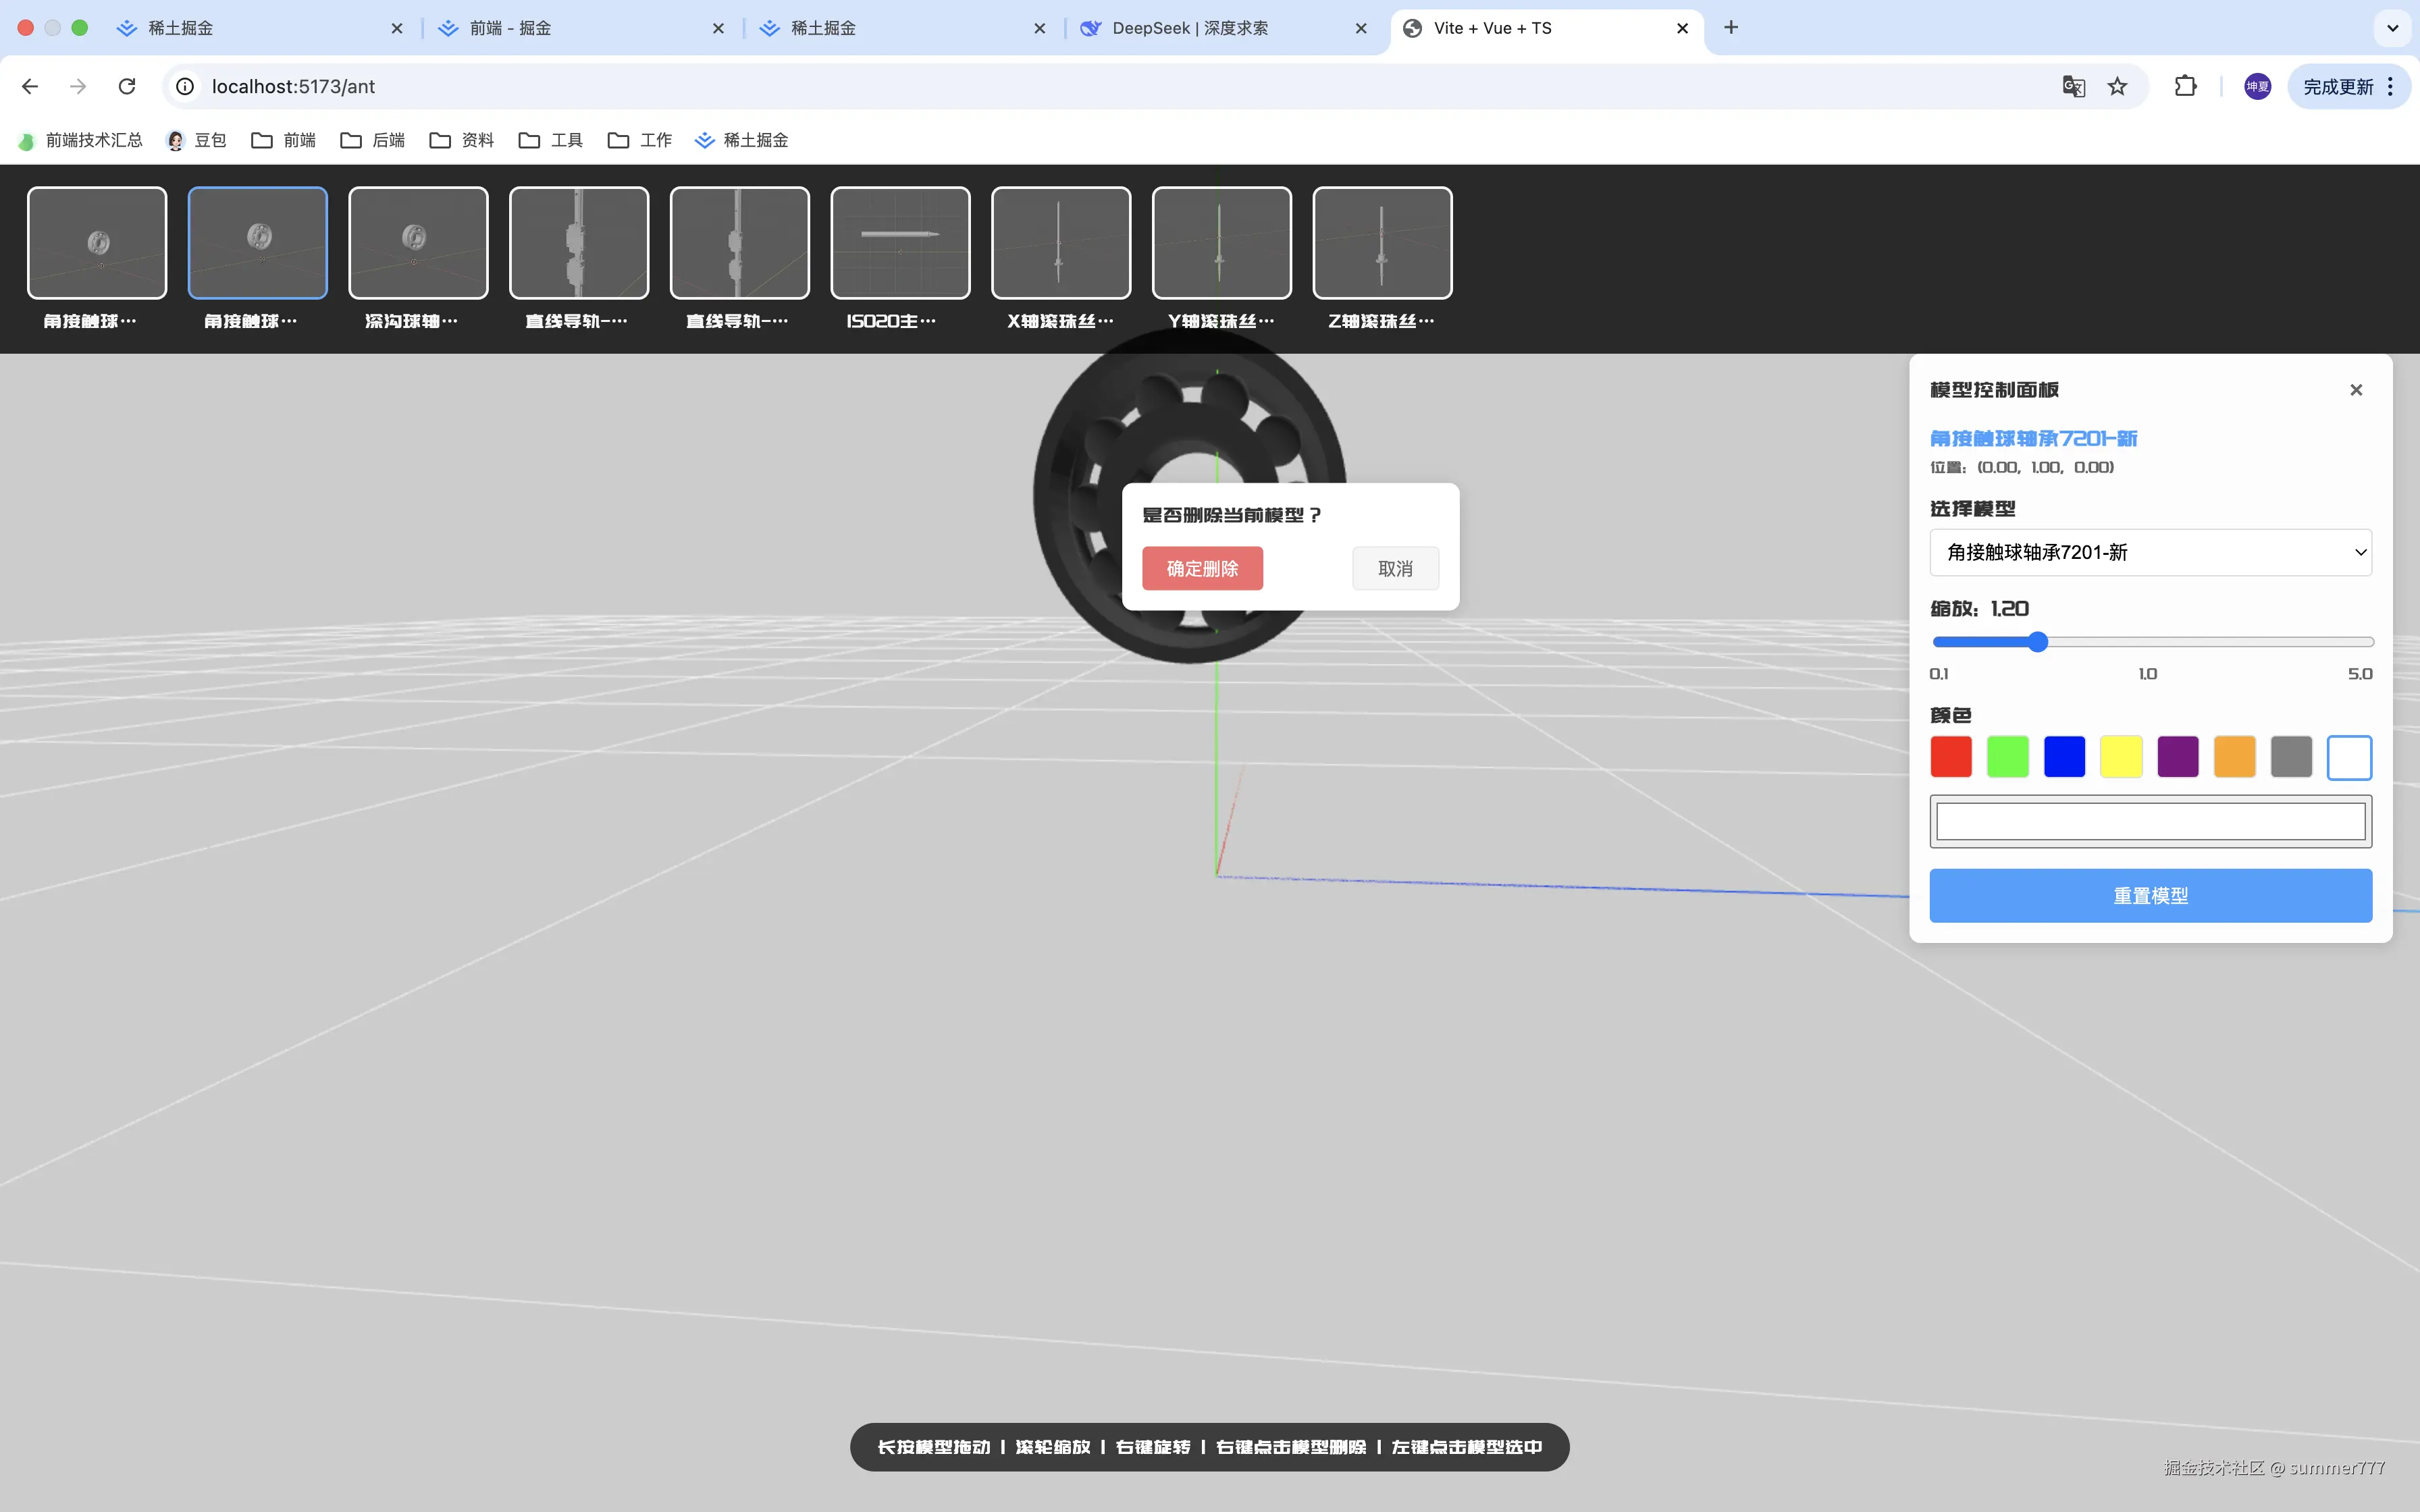2420x1512 pixels.
Task: Open the browser extensions puzzle icon
Action: [x=2185, y=87]
